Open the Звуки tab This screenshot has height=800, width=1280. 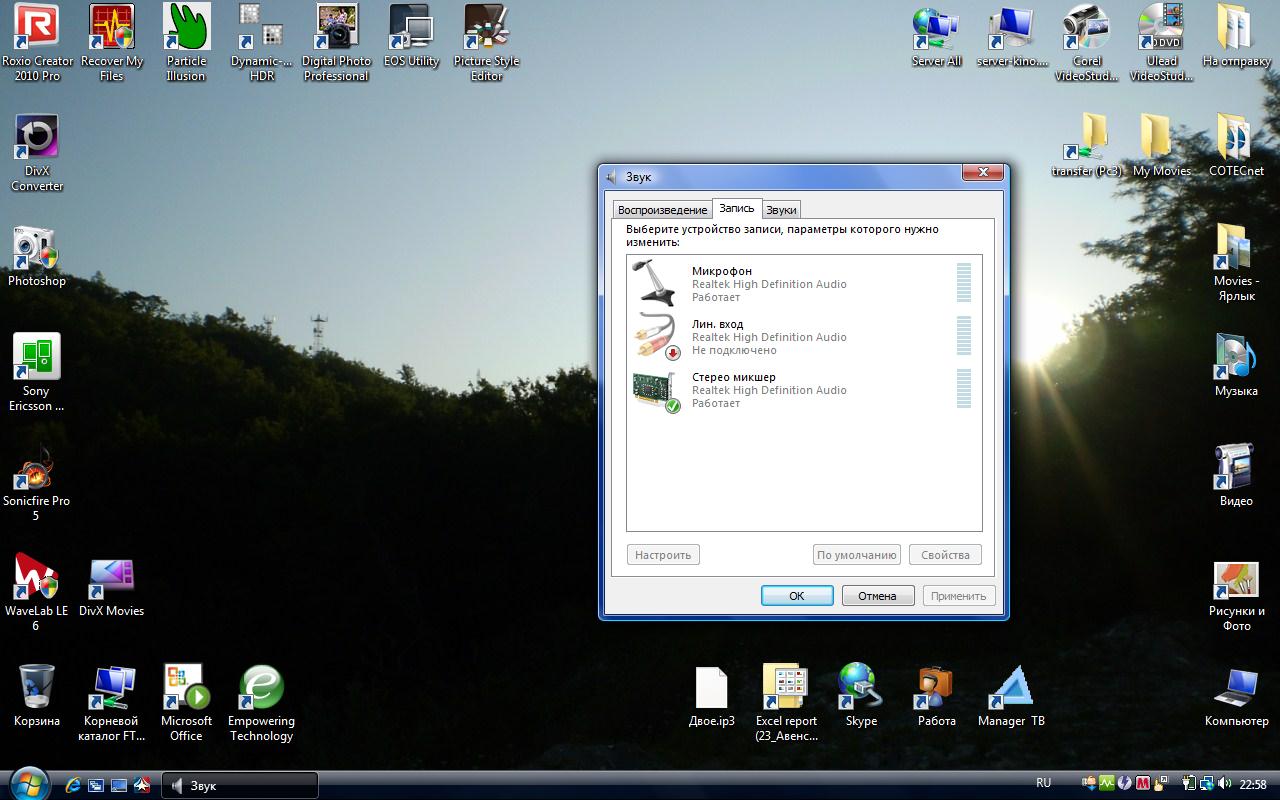(x=781, y=210)
